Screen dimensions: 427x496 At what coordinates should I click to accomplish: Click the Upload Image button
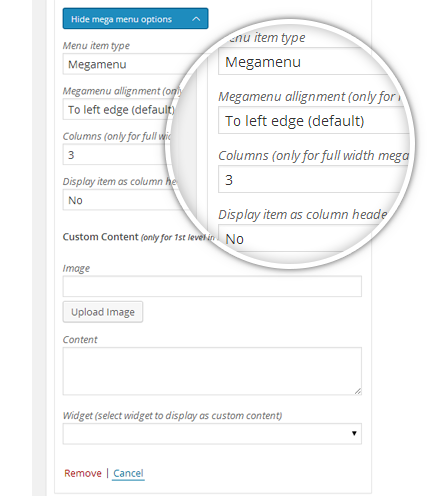[x=103, y=312]
